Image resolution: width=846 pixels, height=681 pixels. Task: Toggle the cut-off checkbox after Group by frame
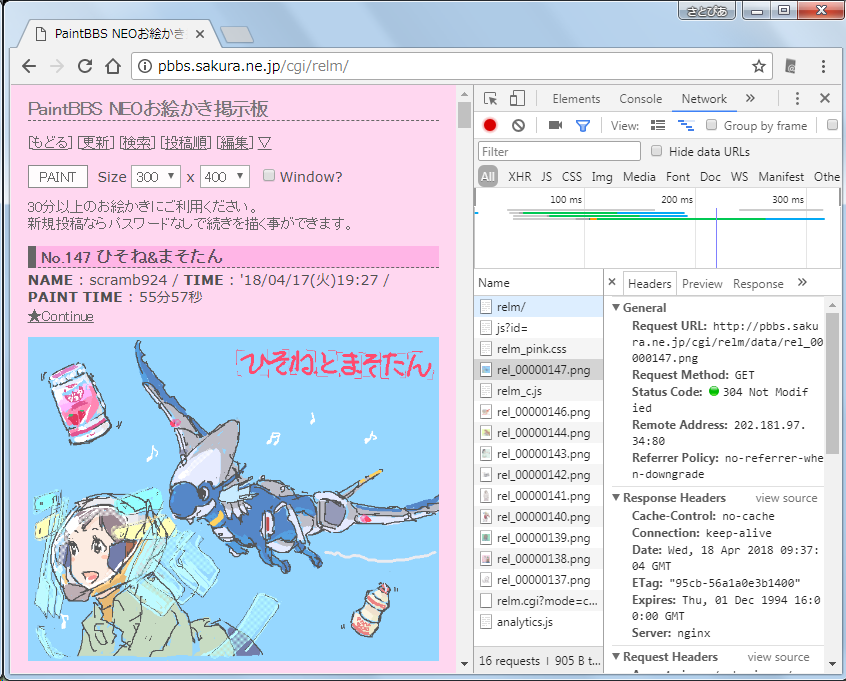pos(833,125)
